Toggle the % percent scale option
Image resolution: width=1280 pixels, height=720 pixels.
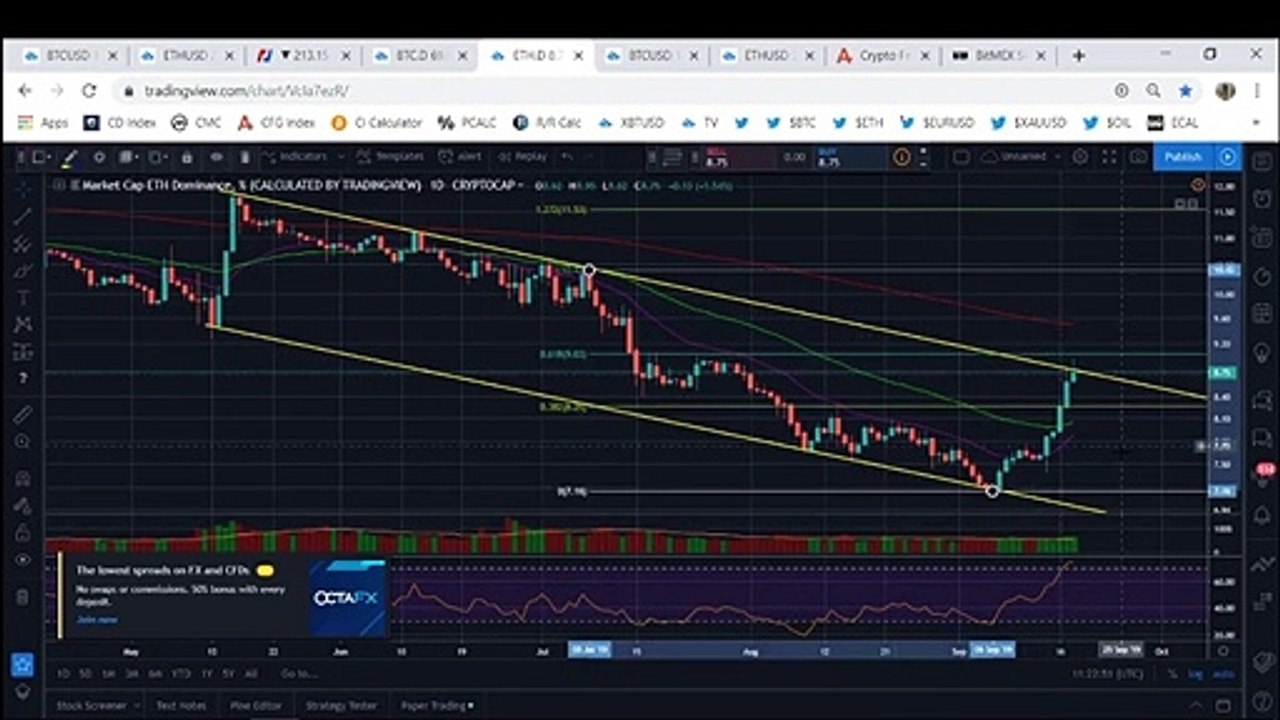[x=1172, y=674]
